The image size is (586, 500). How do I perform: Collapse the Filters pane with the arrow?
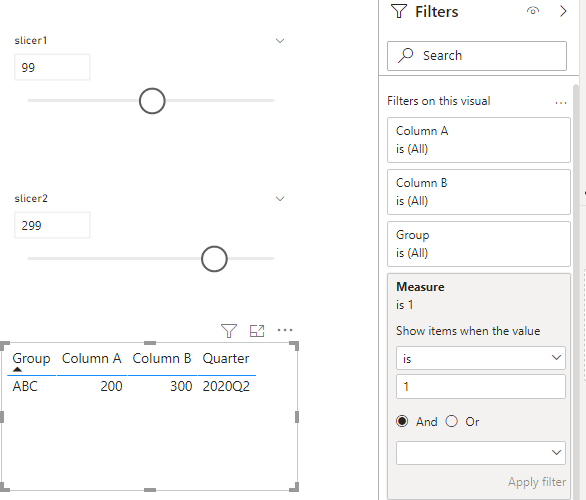[563, 11]
